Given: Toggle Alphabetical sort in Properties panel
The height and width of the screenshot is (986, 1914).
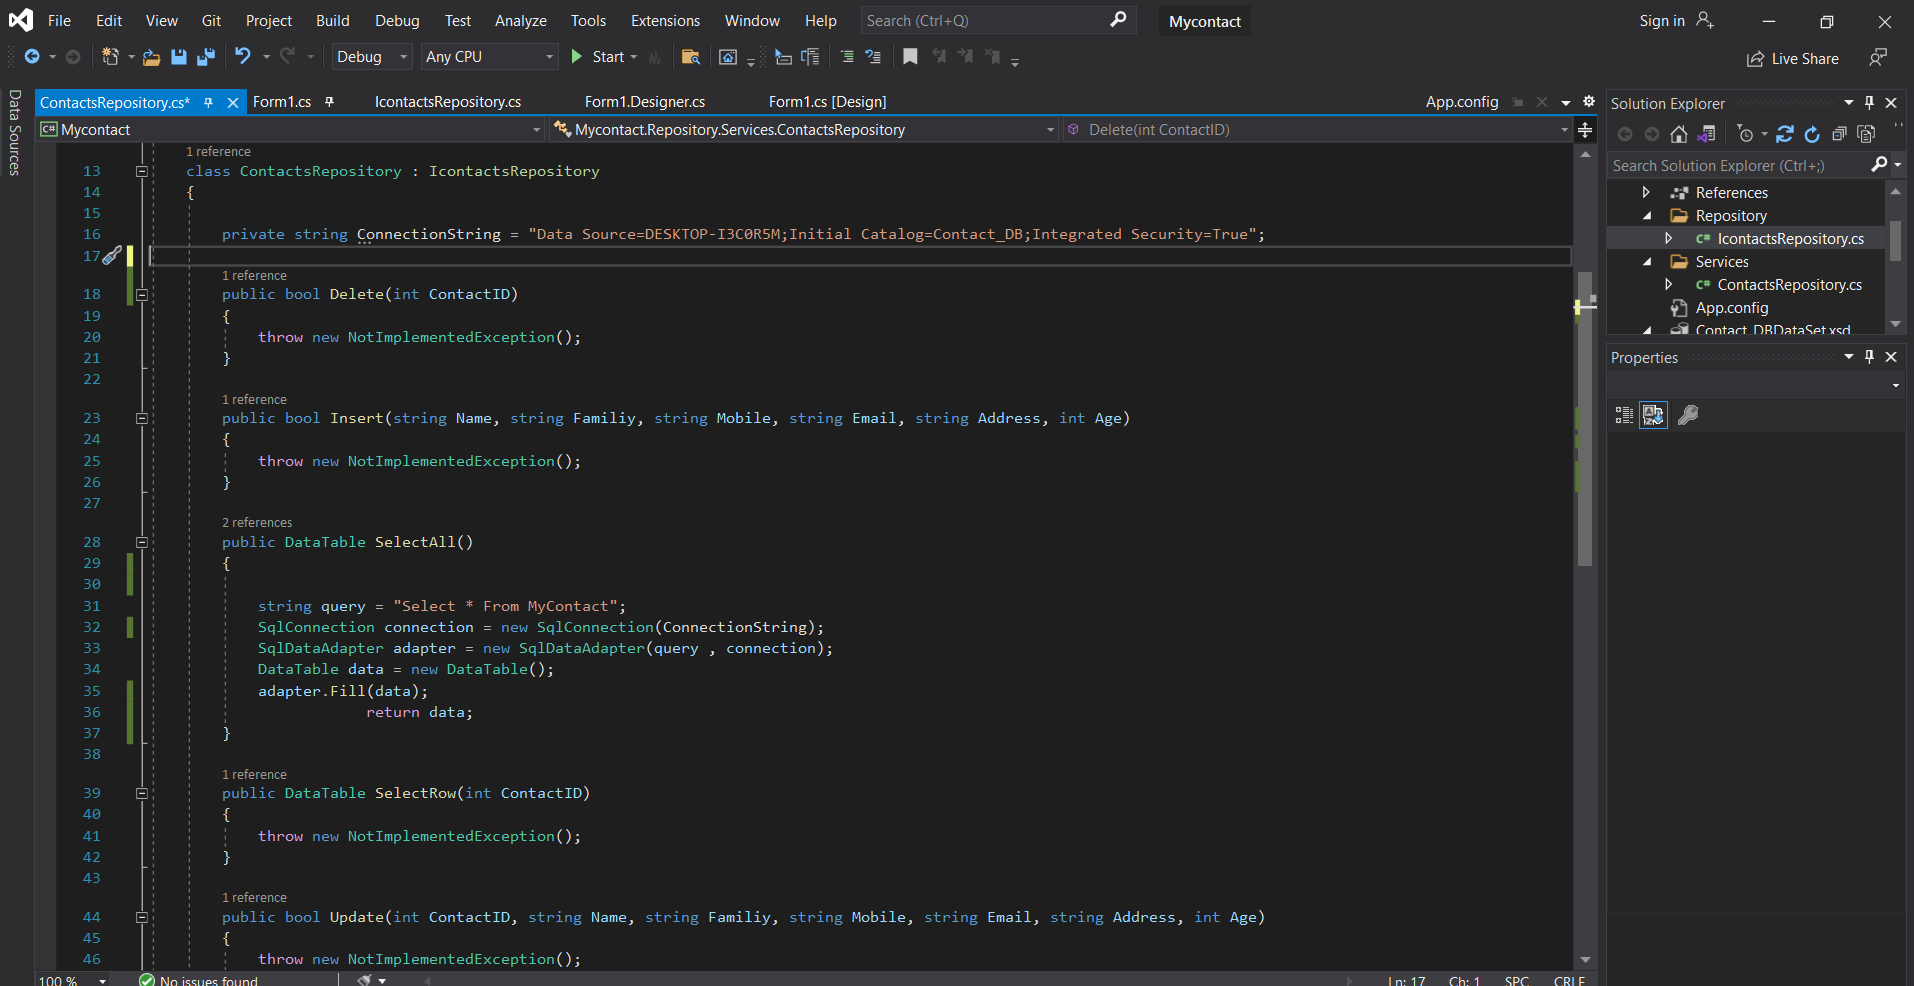Looking at the screenshot, I should point(1653,415).
